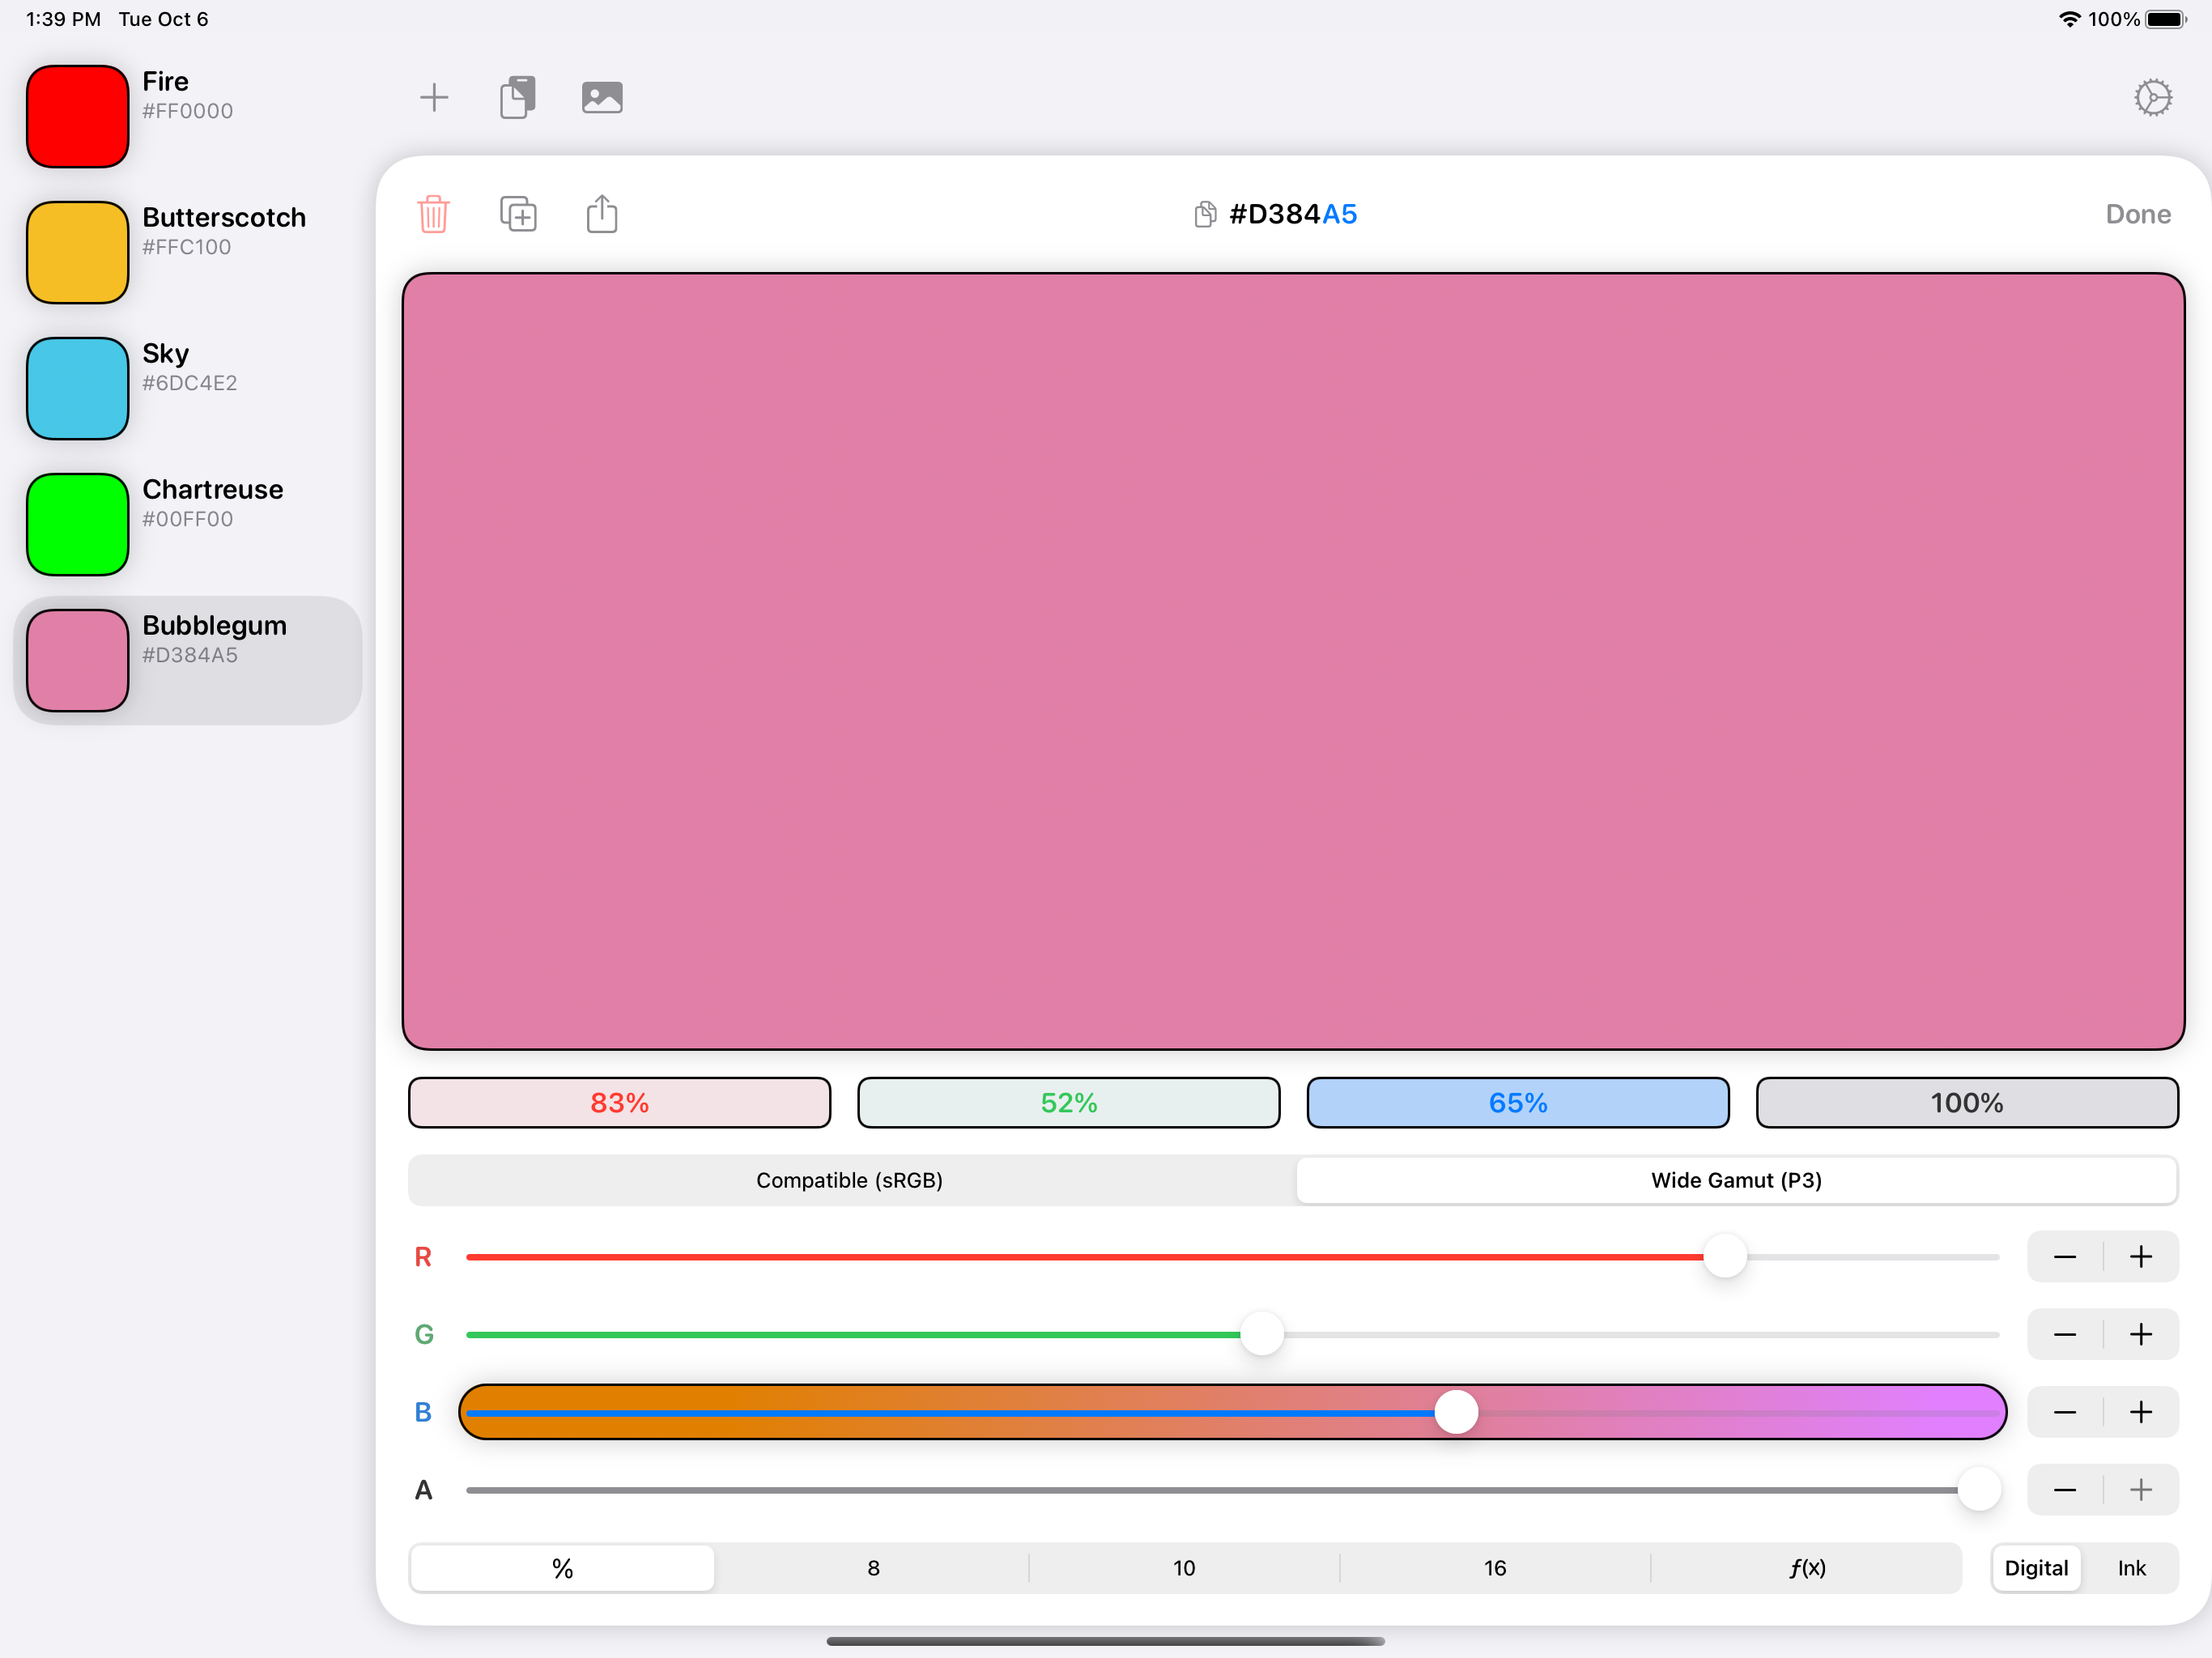Click the paste from clipboard icon
The width and height of the screenshot is (2212, 1658).
coord(517,97)
